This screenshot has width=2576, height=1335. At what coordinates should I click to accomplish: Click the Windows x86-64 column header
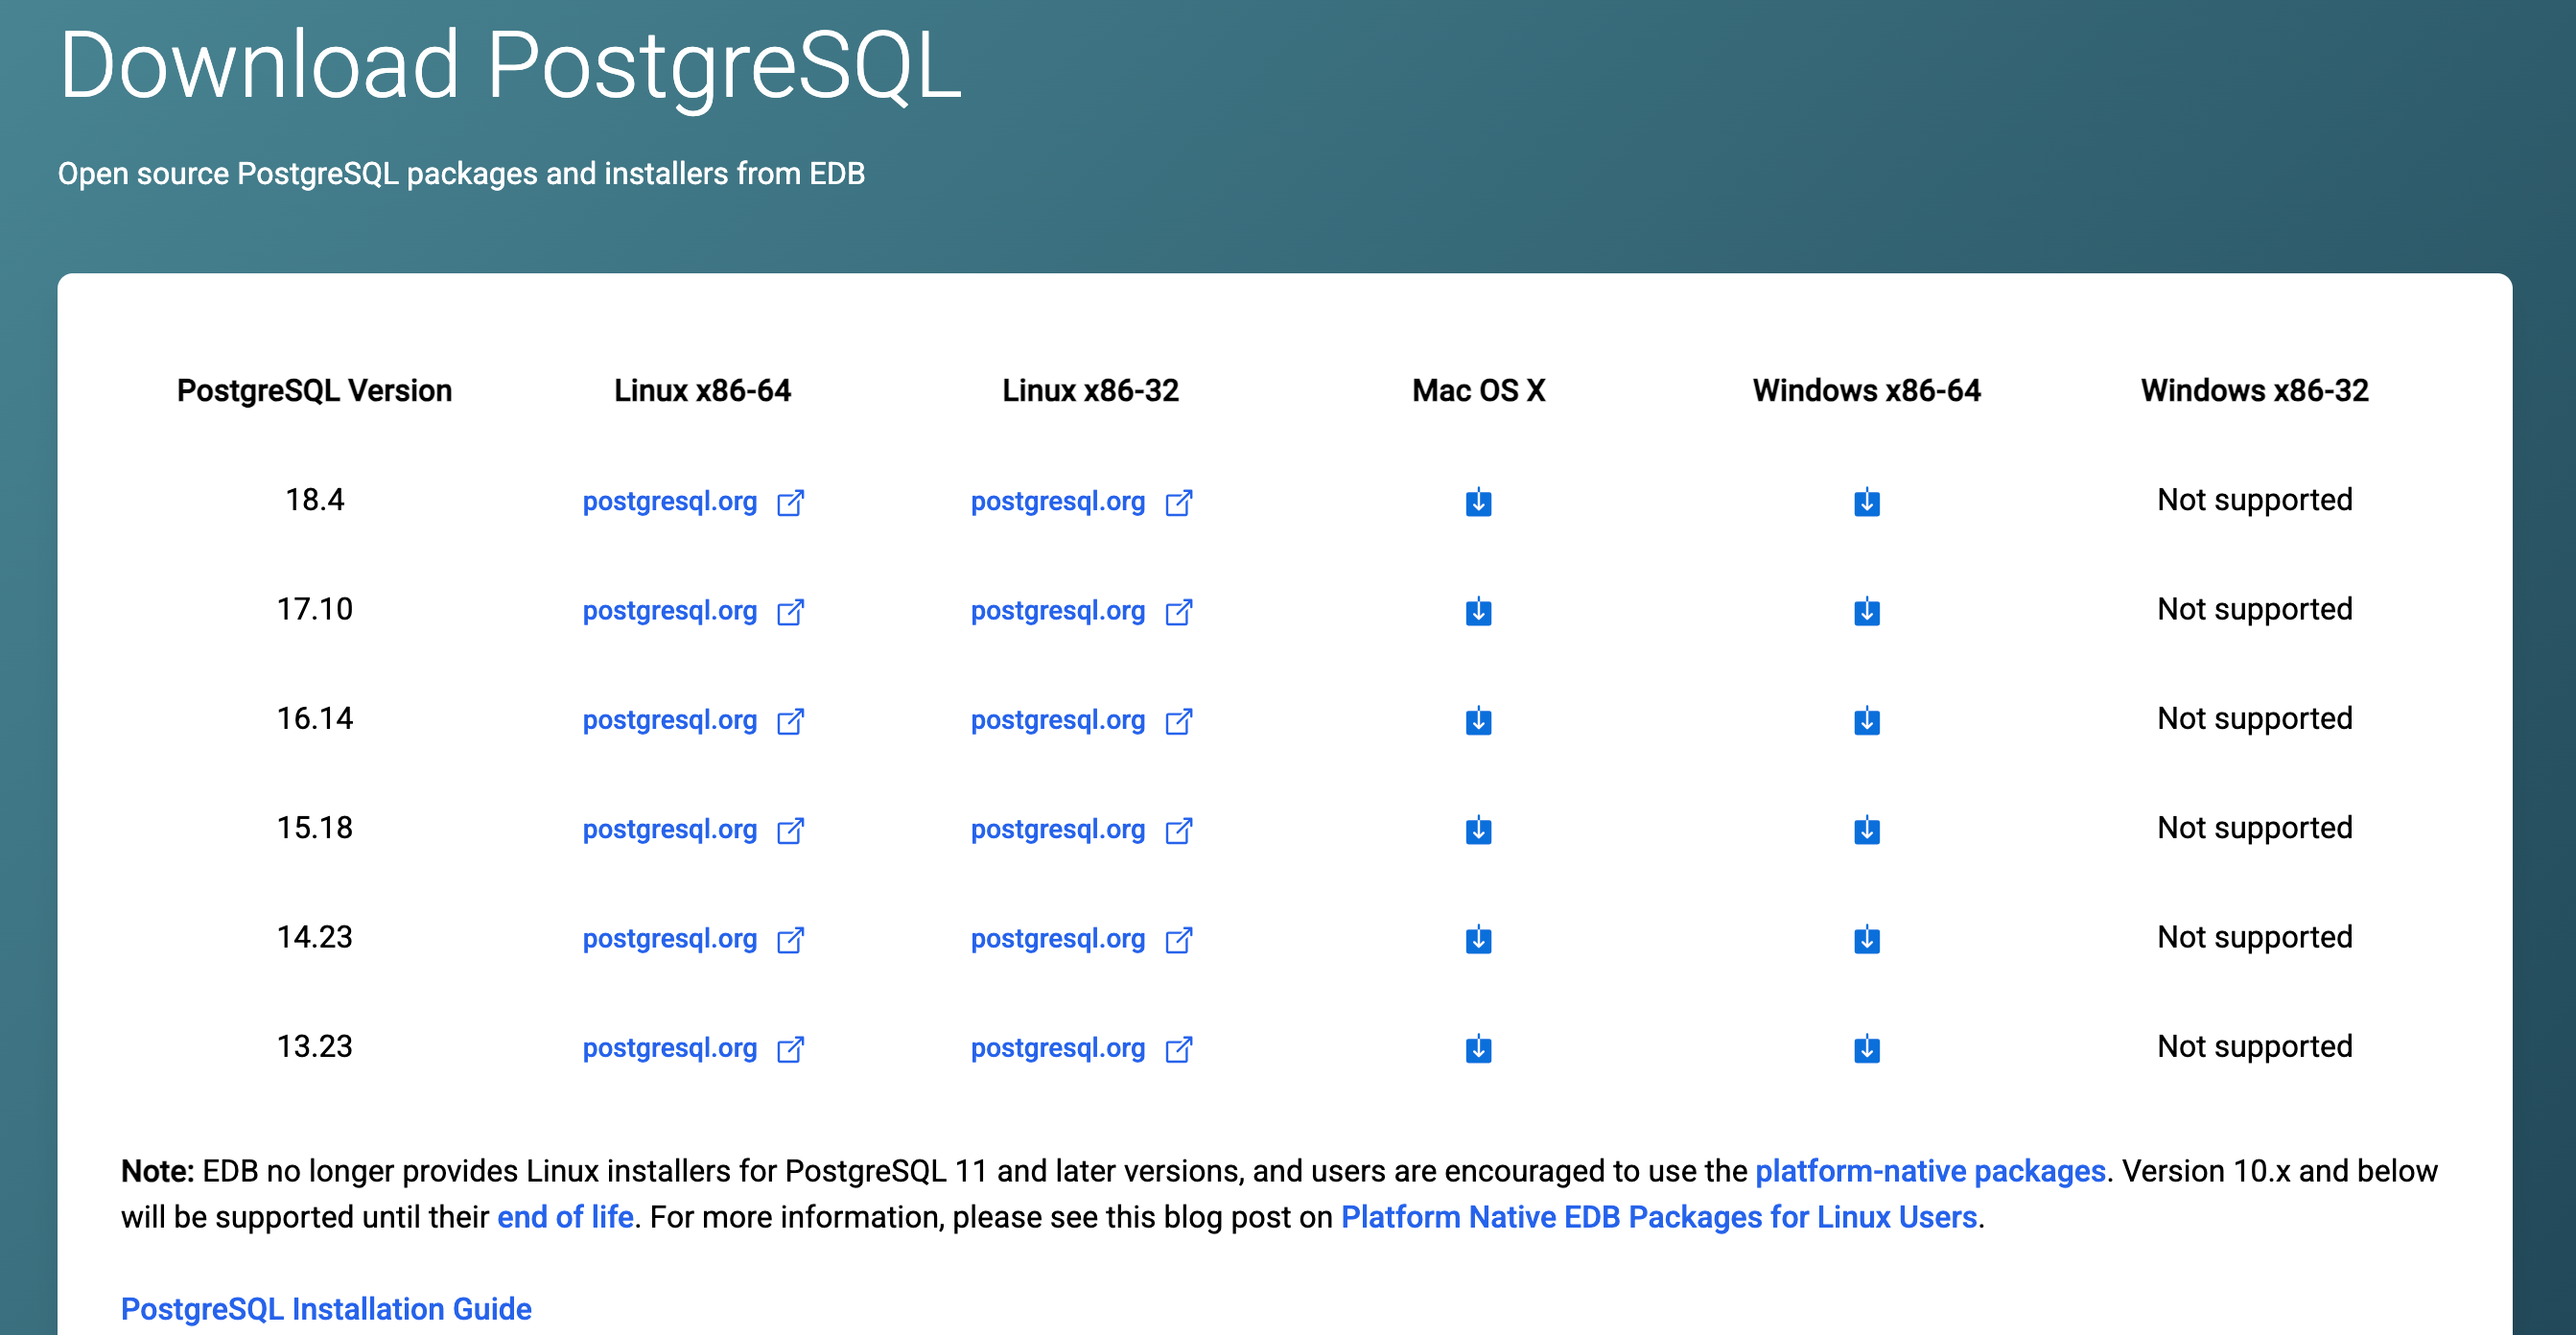coord(1866,390)
